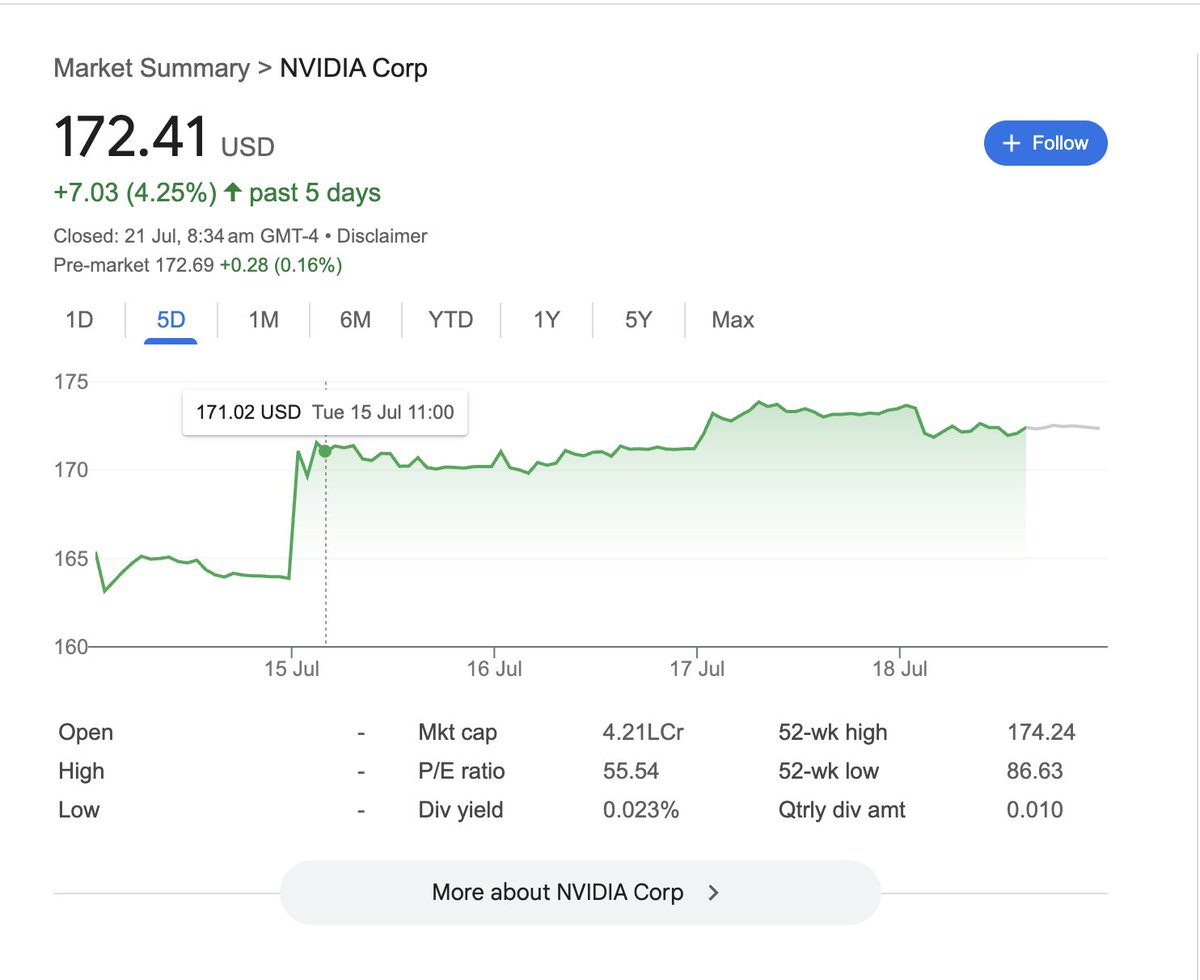Click the Low label in stats table
This screenshot has height=980, width=1200.
click(79, 811)
